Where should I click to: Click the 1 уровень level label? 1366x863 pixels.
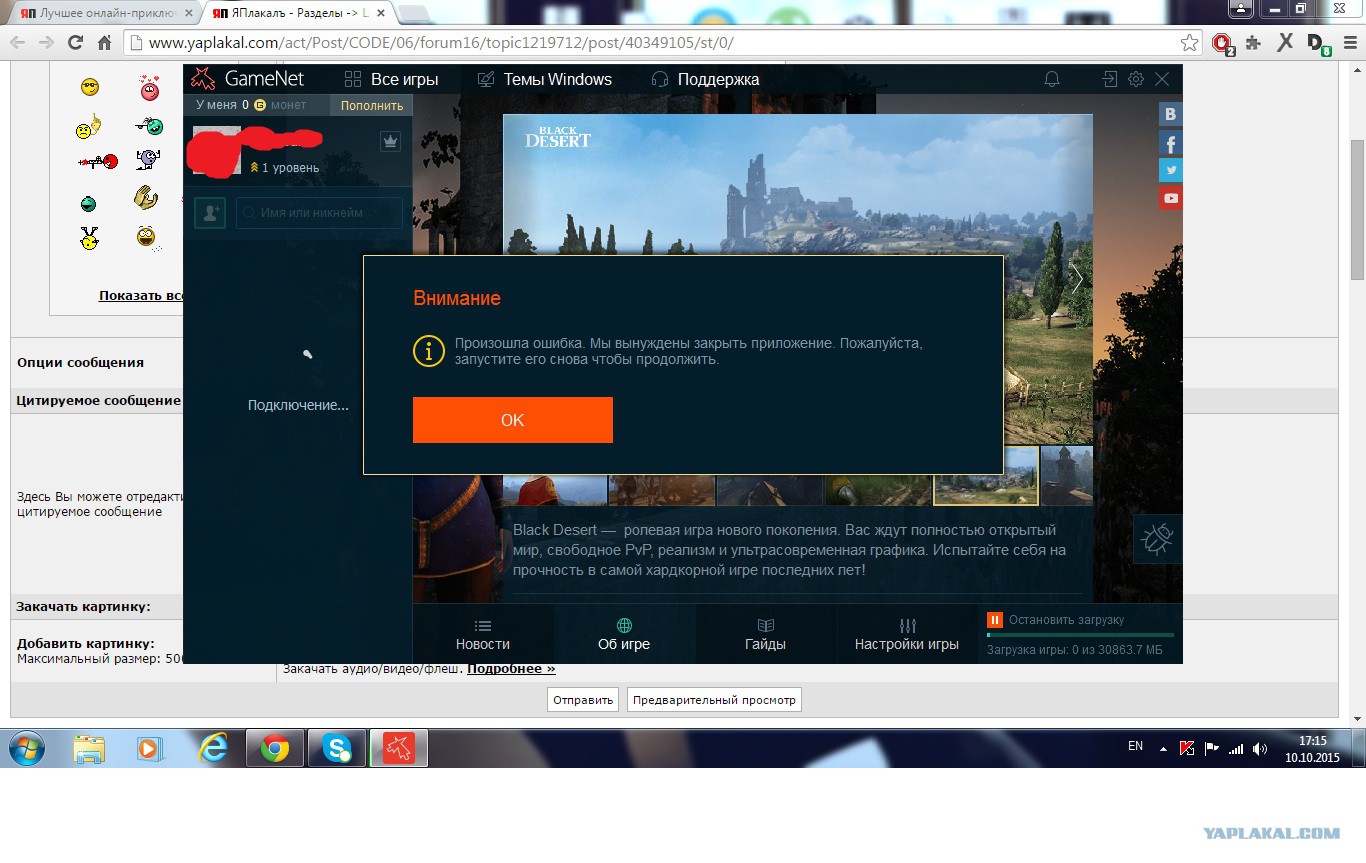pyautogui.click(x=284, y=168)
